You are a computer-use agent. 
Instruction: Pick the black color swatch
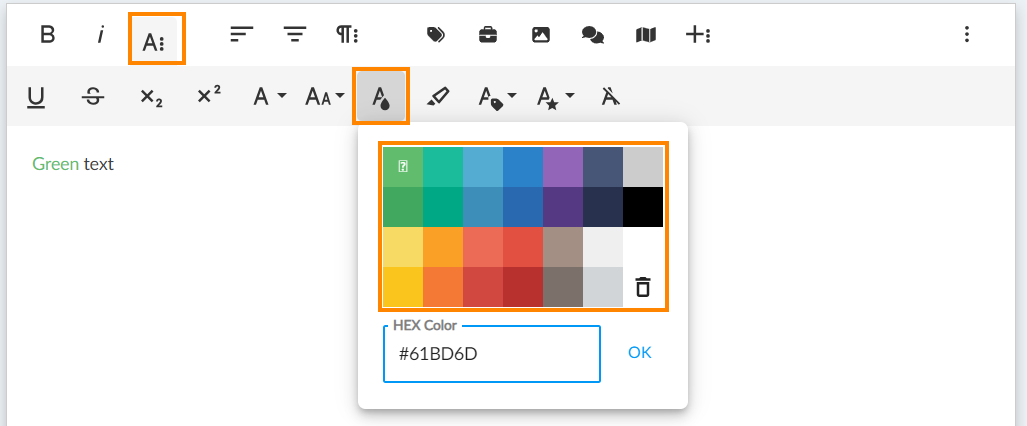tap(643, 207)
